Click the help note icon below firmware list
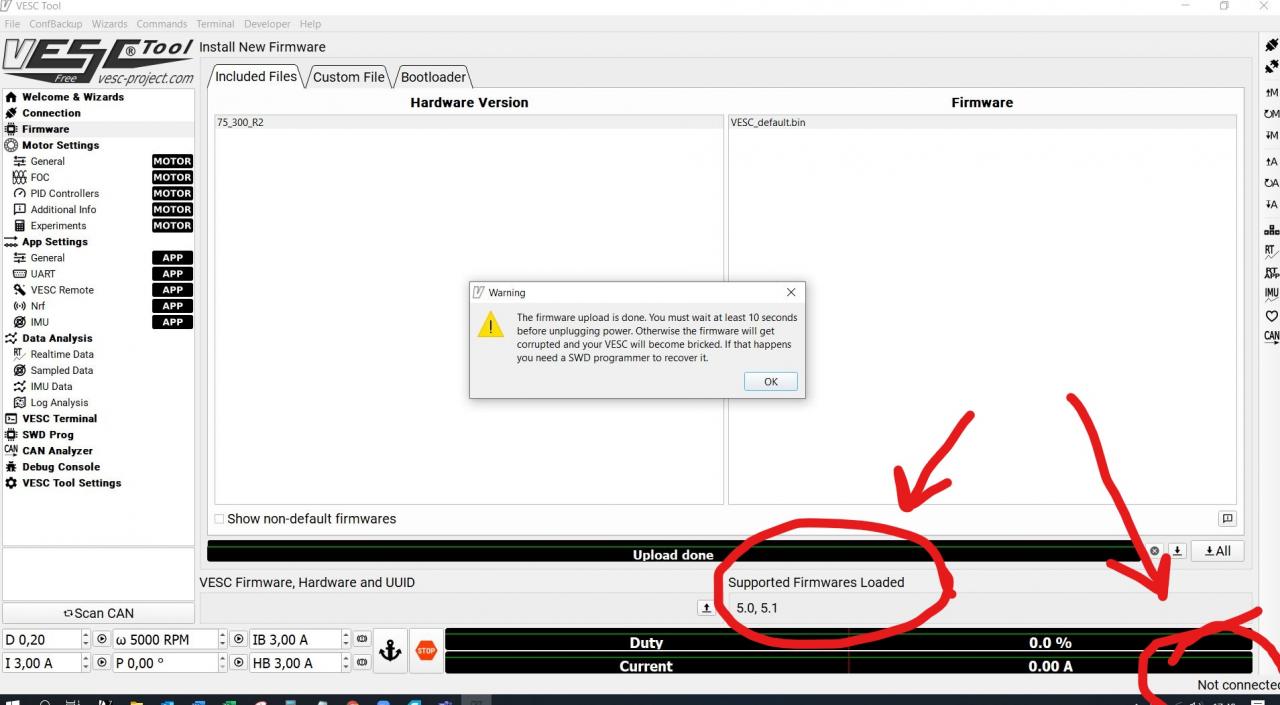The height and width of the screenshot is (705, 1280). pyautogui.click(x=1227, y=519)
